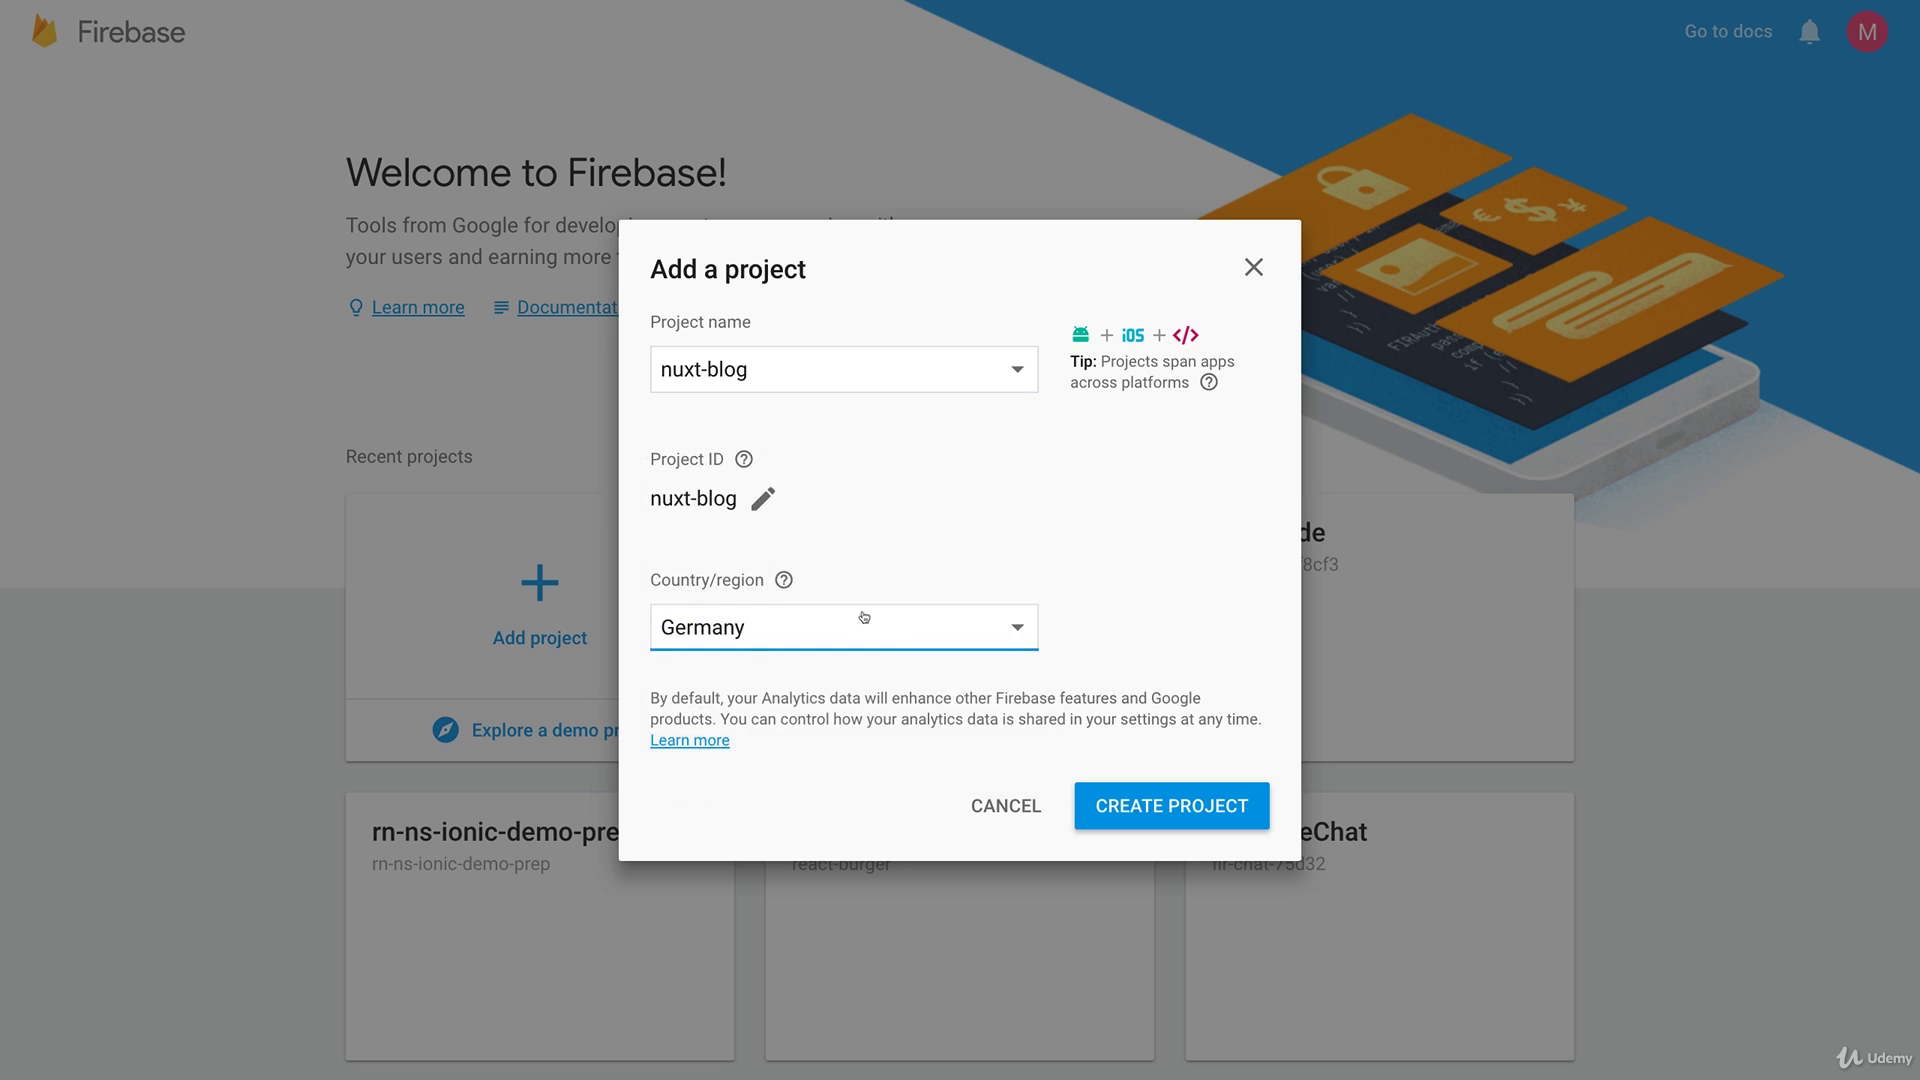Click Go to docs link
Screen dimensions: 1920x1080
(1728, 31)
